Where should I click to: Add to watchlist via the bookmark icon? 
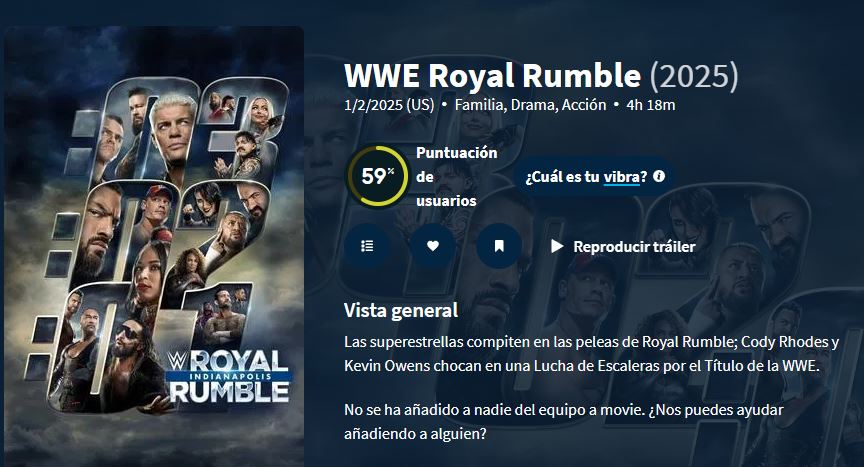coord(499,246)
